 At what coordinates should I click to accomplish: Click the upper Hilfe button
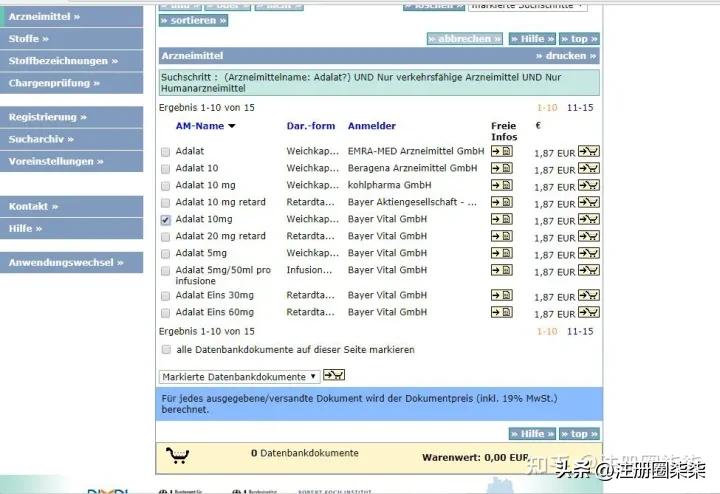(x=533, y=39)
